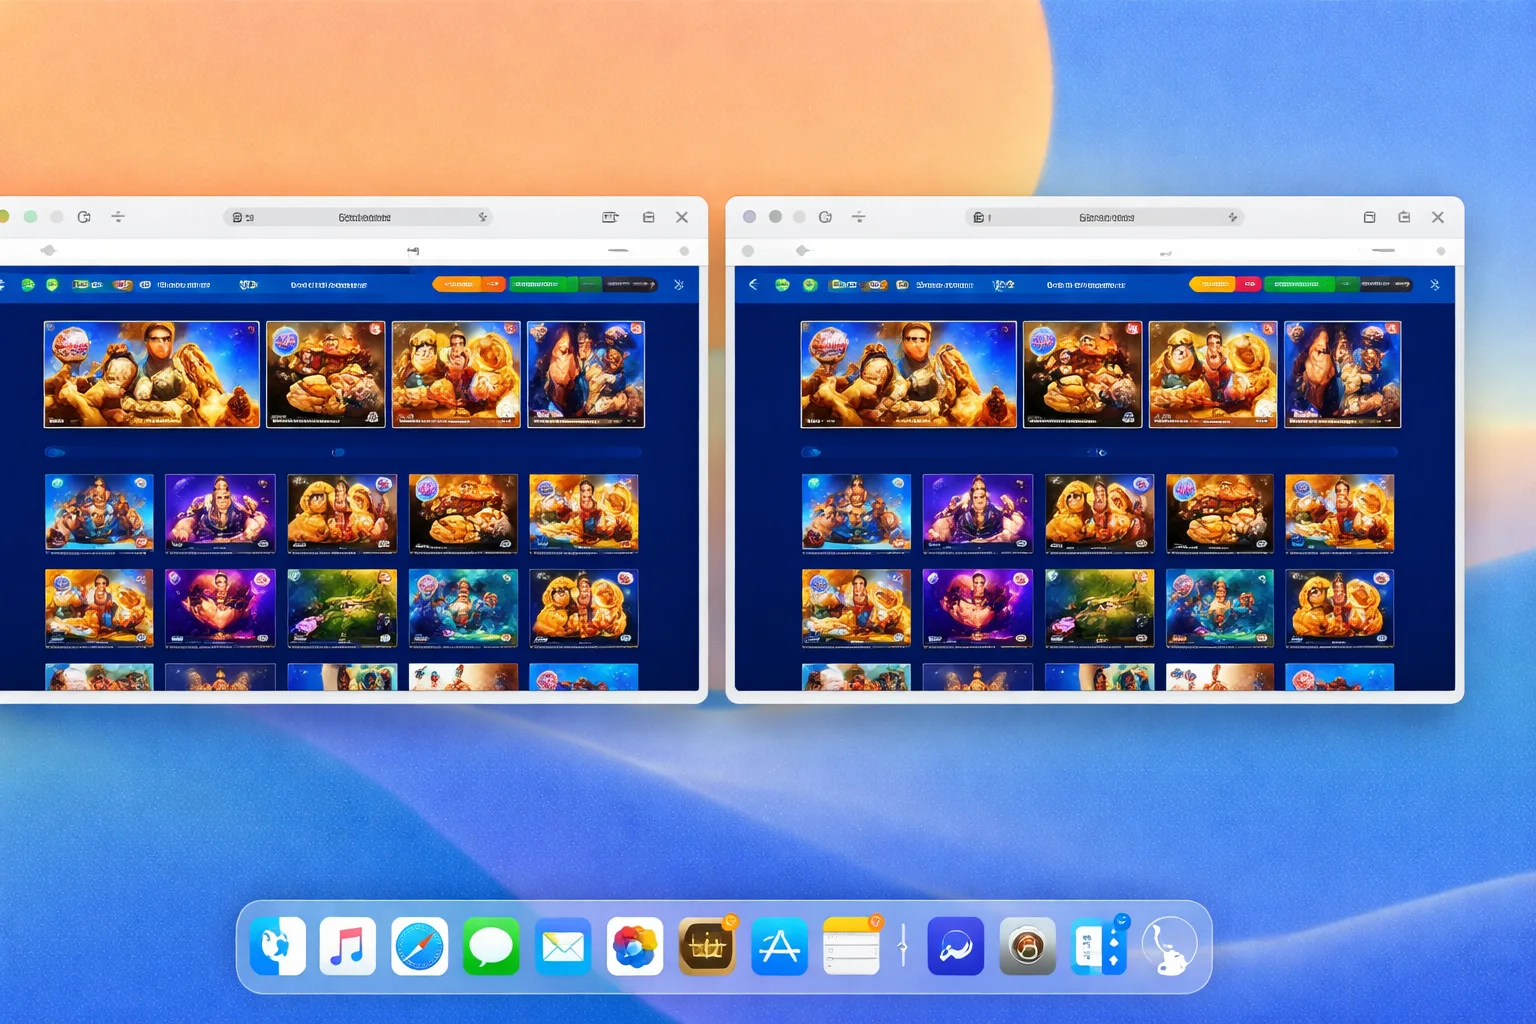Viewport: 1536px width, 1024px height.
Task: Click the red pill button in the right window
Action: click(x=1250, y=284)
